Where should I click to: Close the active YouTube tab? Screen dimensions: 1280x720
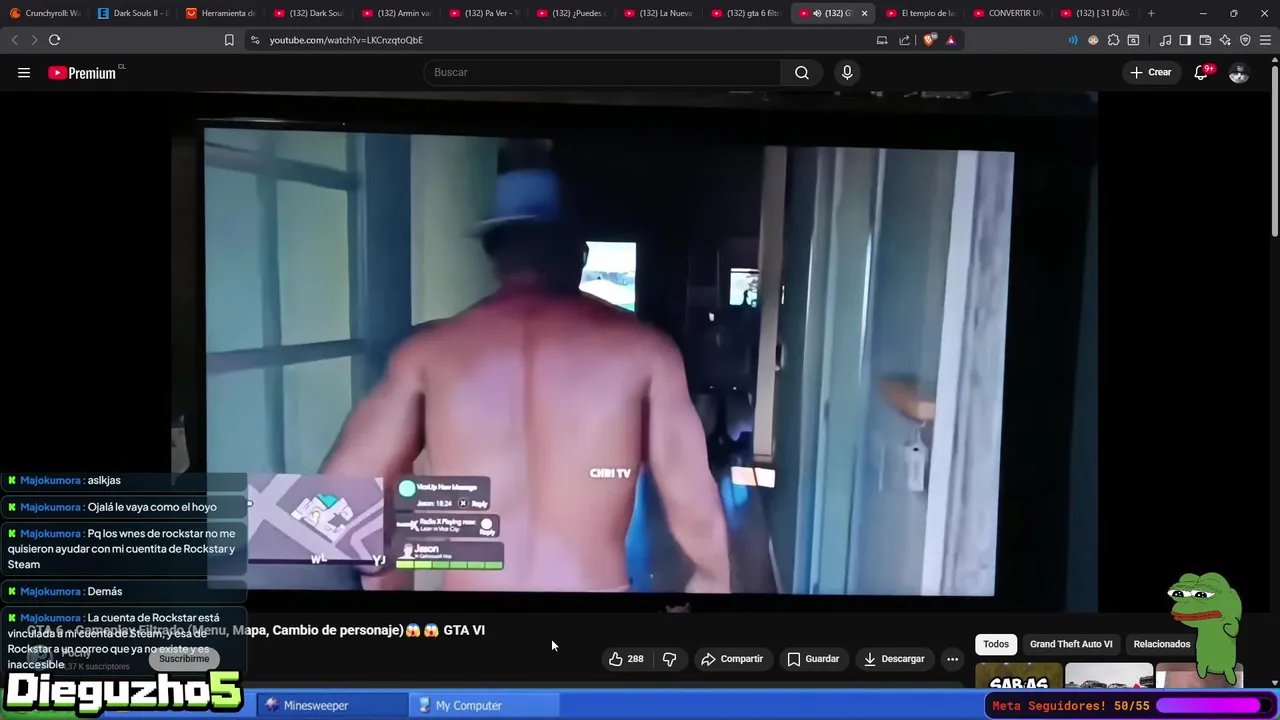pyautogui.click(x=865, y=13)
